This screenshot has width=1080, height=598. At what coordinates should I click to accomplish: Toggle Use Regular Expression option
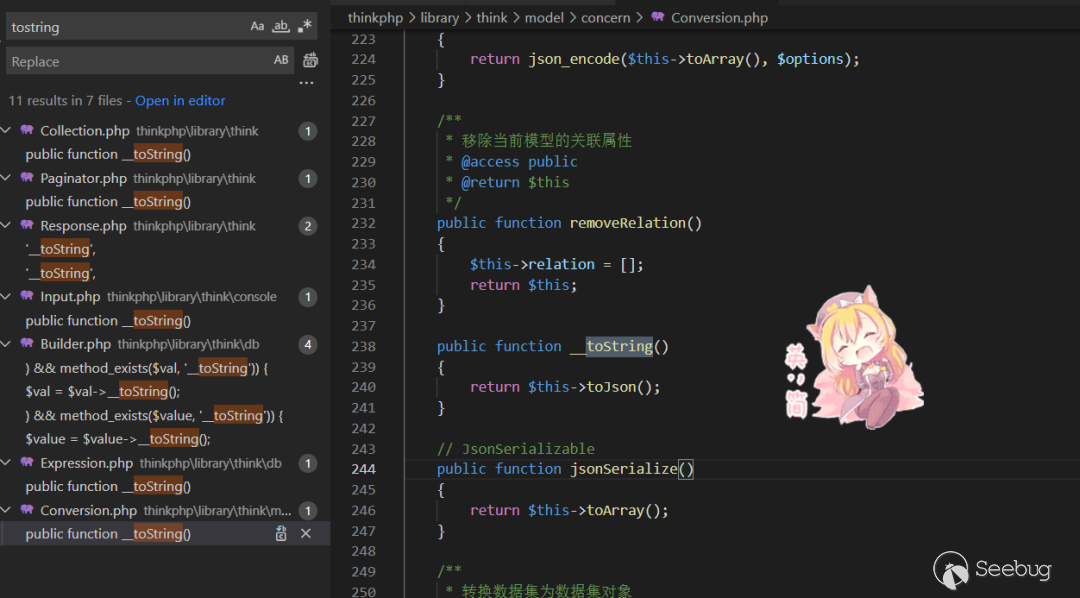[304, 26]
